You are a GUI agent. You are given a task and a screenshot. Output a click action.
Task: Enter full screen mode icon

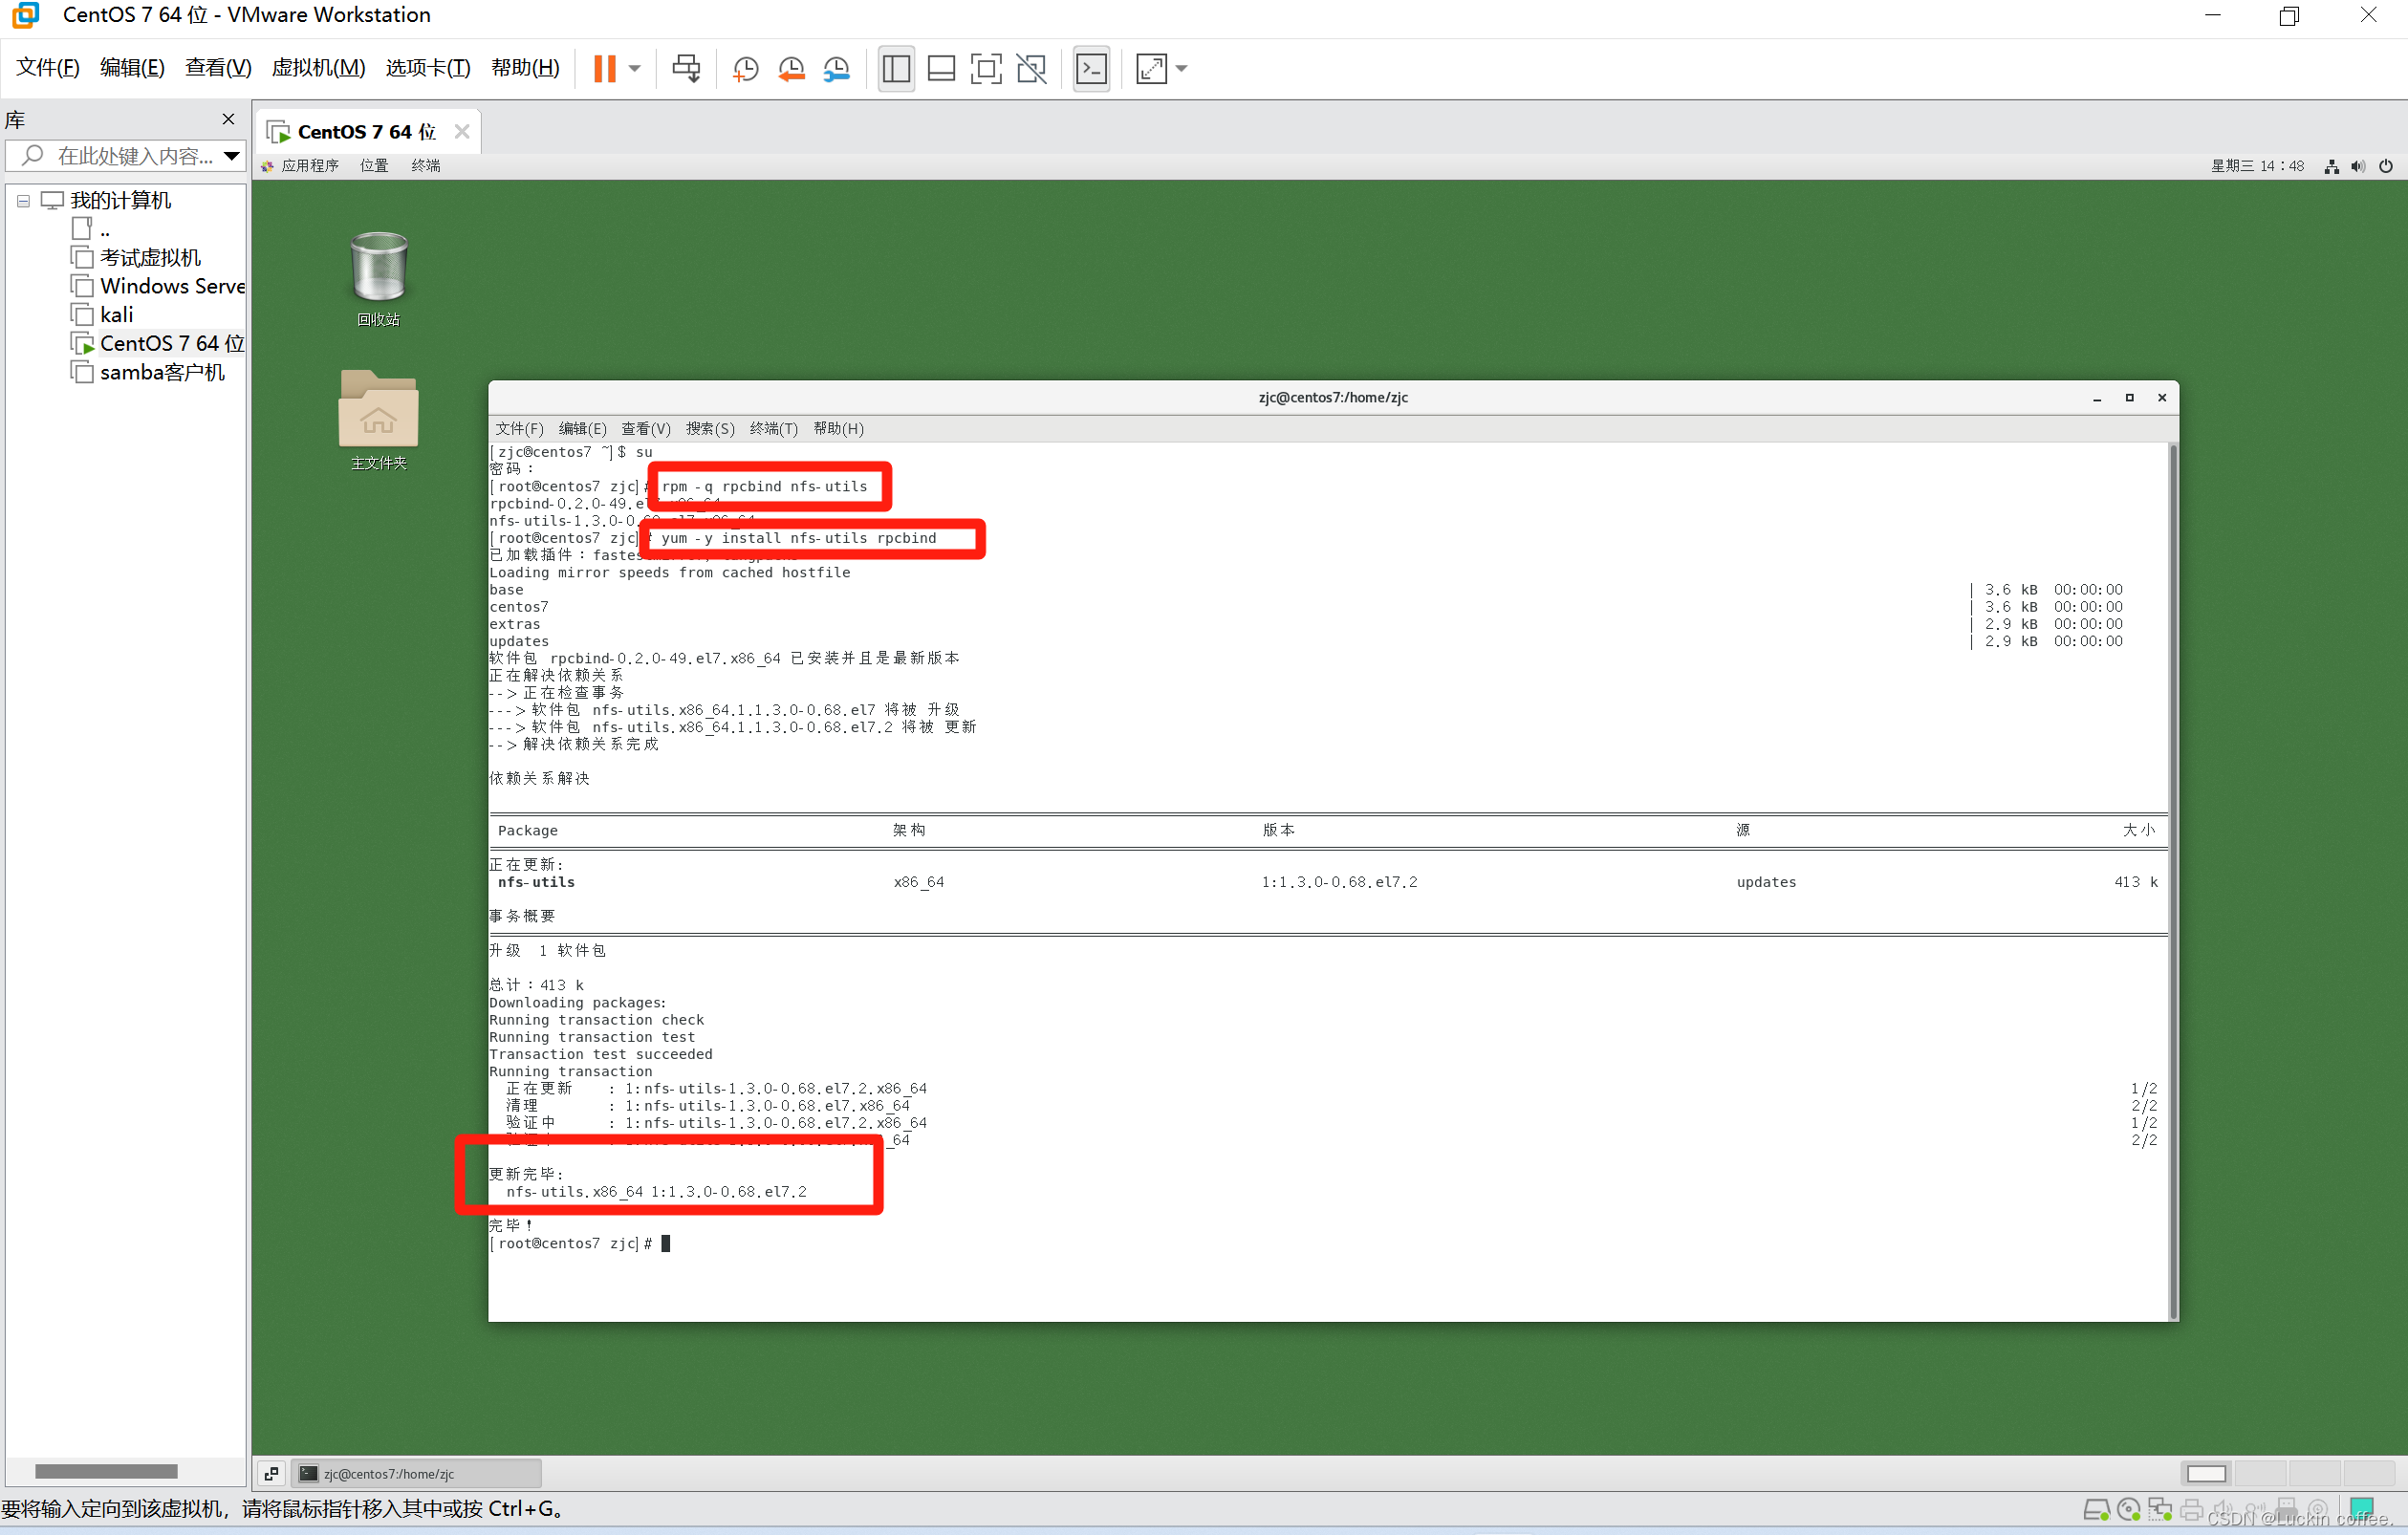pos(986,68)
